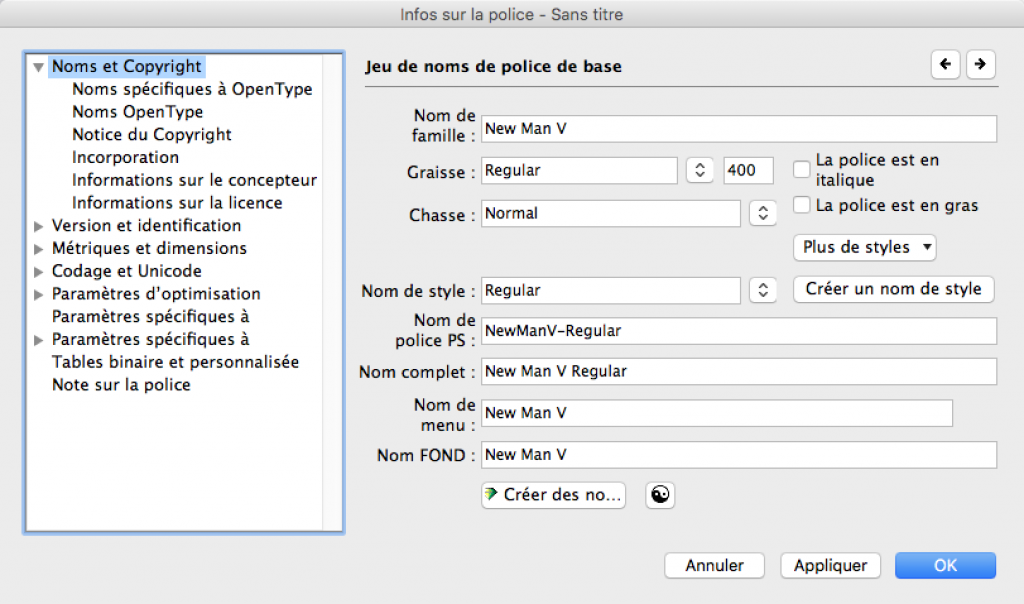Select 'Noms OpenType' in the sidebar
The width and height of the screenshot is (1024, 604).
tap(137, 112)
